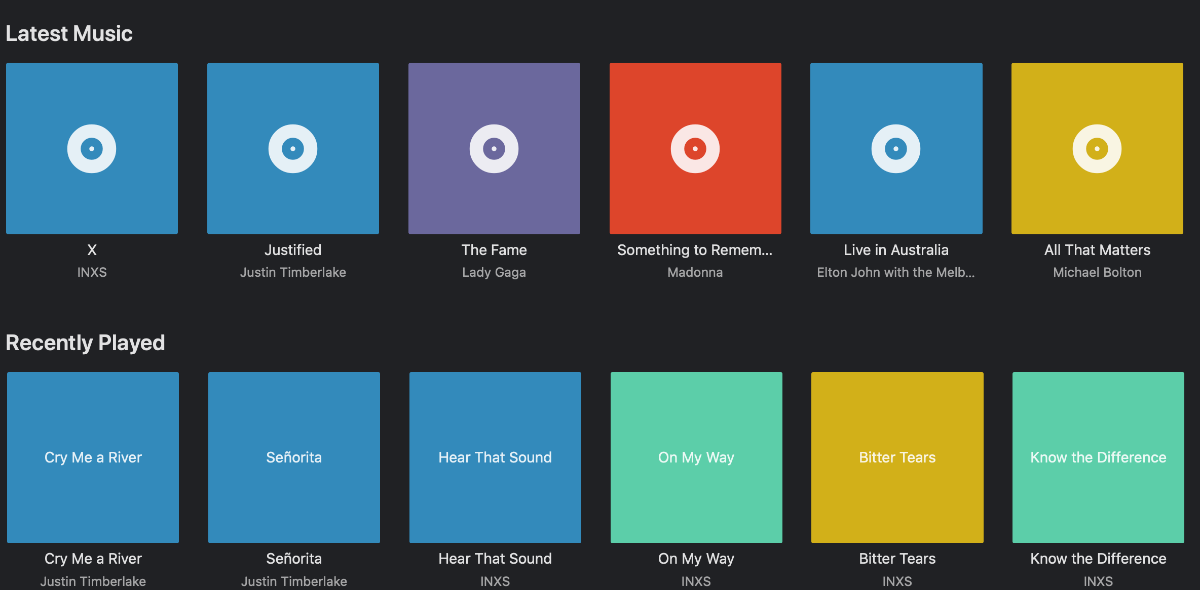Play the green On My Way tile
1200x590 pixels.
pyautogui.click(x=696, y=457)
